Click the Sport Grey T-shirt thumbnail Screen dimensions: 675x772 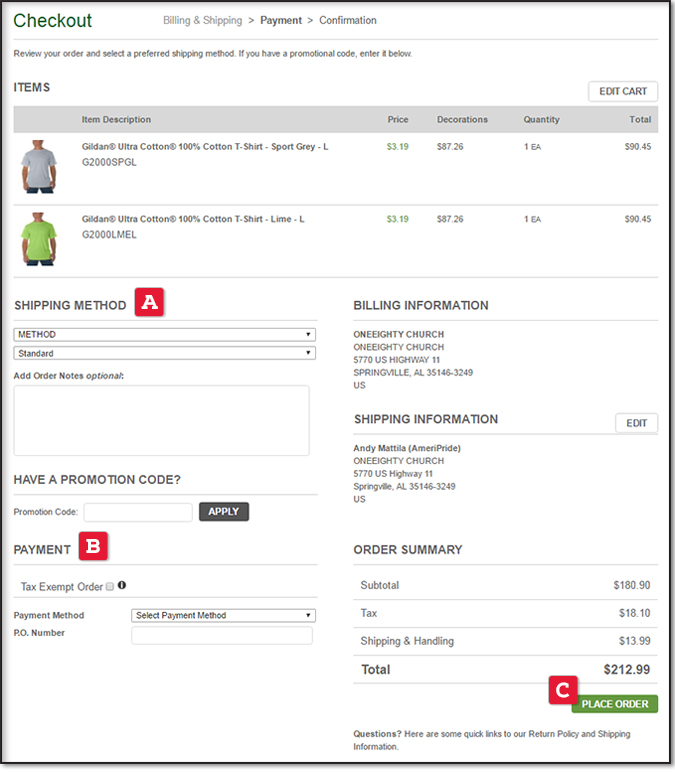pos(38,166)
